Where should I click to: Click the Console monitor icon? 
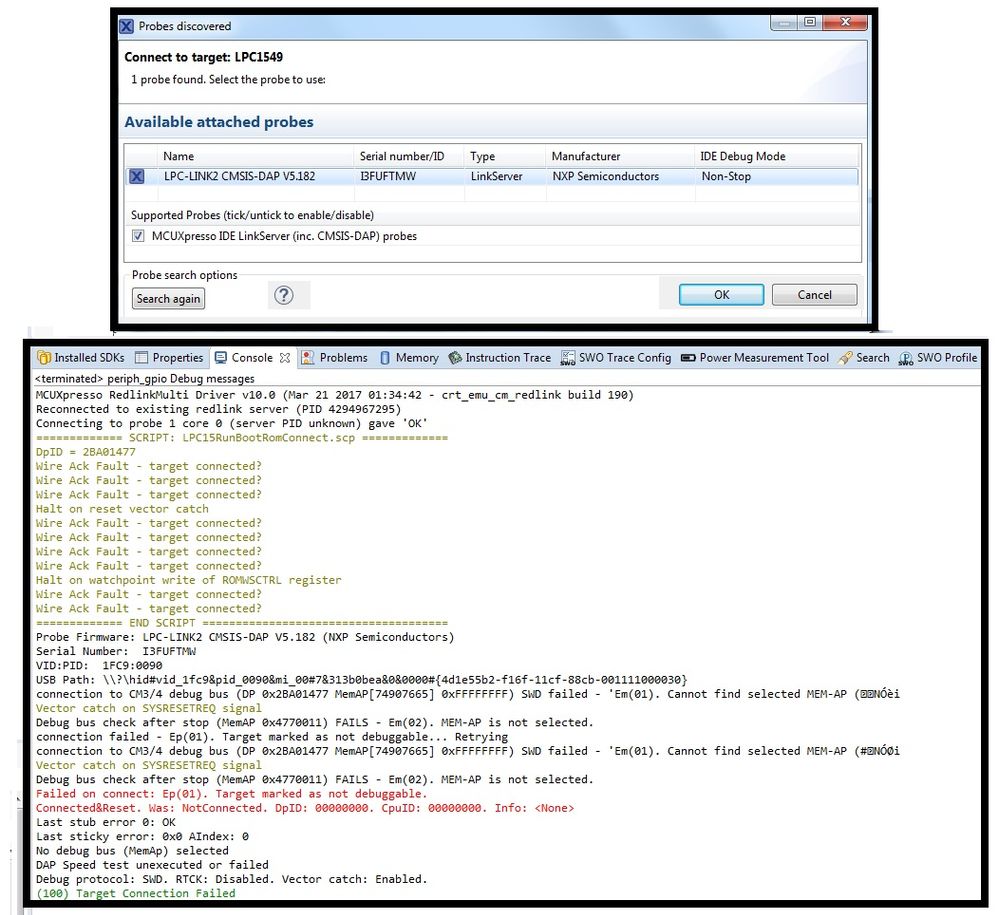pyautogui.click(x=220, y=357)
